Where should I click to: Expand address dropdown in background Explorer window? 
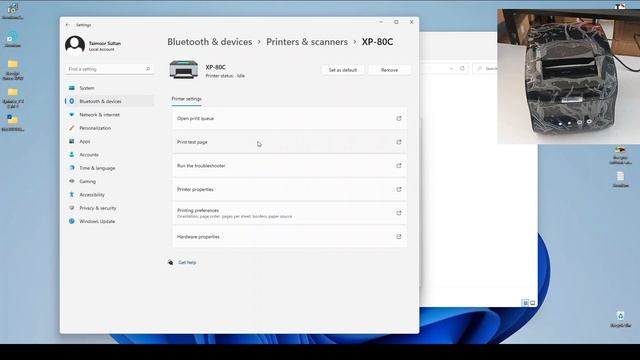pos(451,68)
